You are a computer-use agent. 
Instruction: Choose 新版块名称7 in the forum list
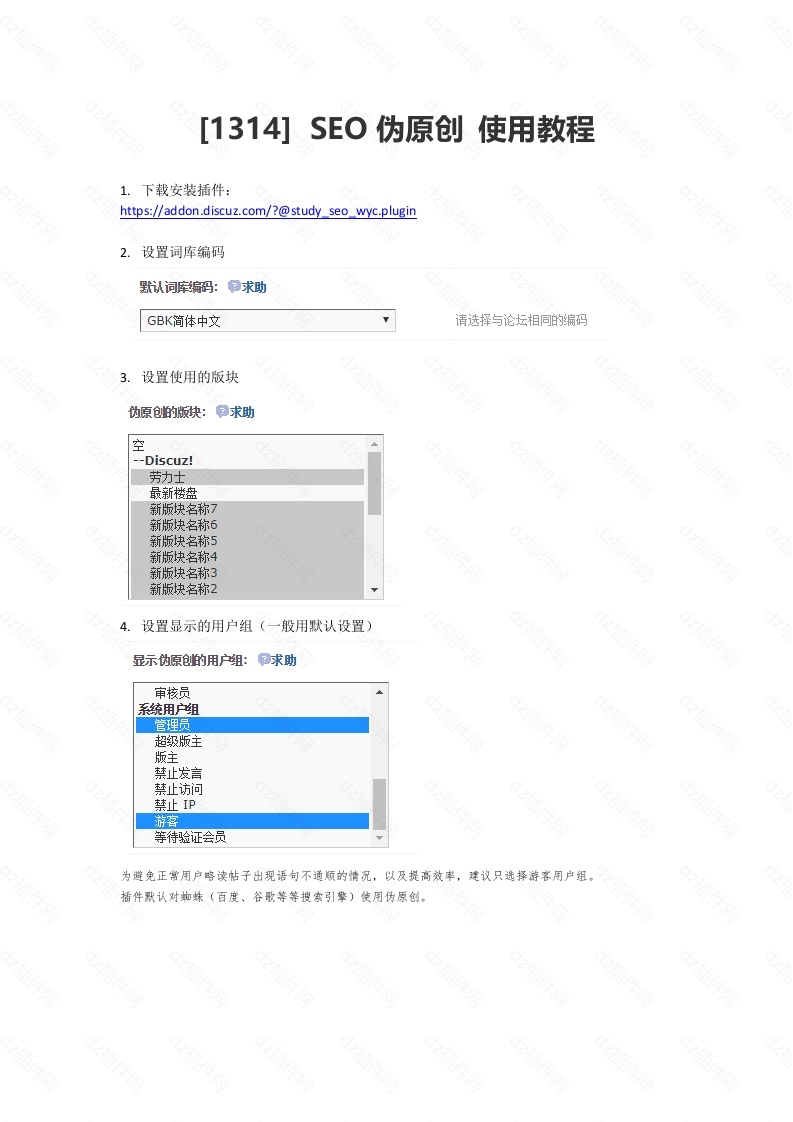[183, 509]
